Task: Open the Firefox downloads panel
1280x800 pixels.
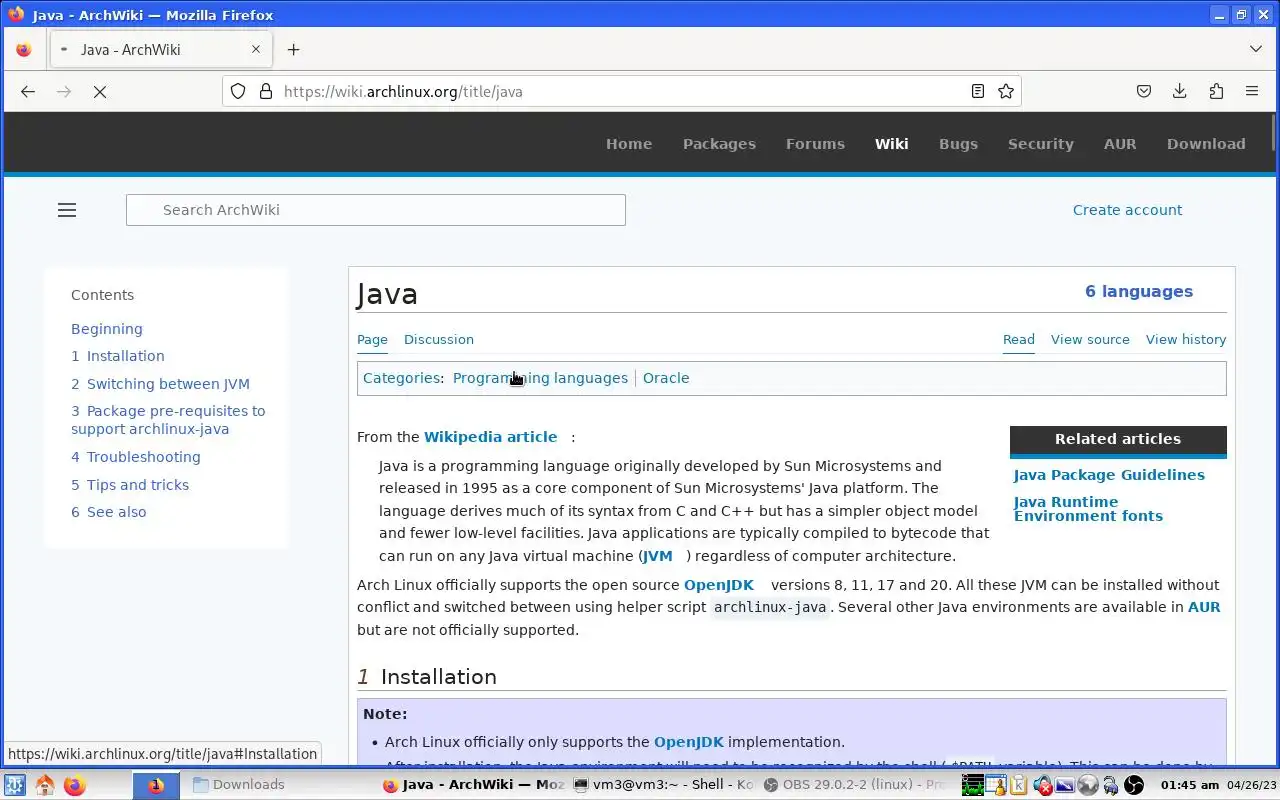Action: tap(1180, 91)
